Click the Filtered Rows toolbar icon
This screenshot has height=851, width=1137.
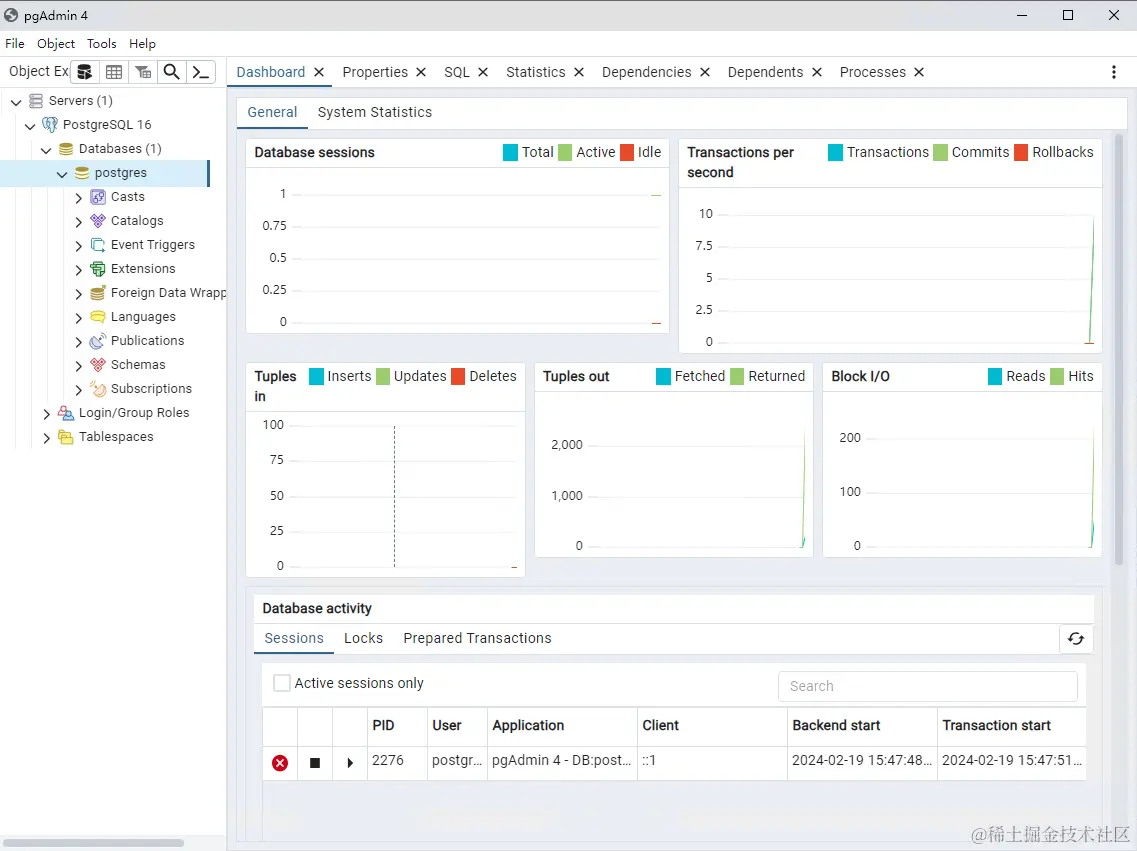(143, 72)
